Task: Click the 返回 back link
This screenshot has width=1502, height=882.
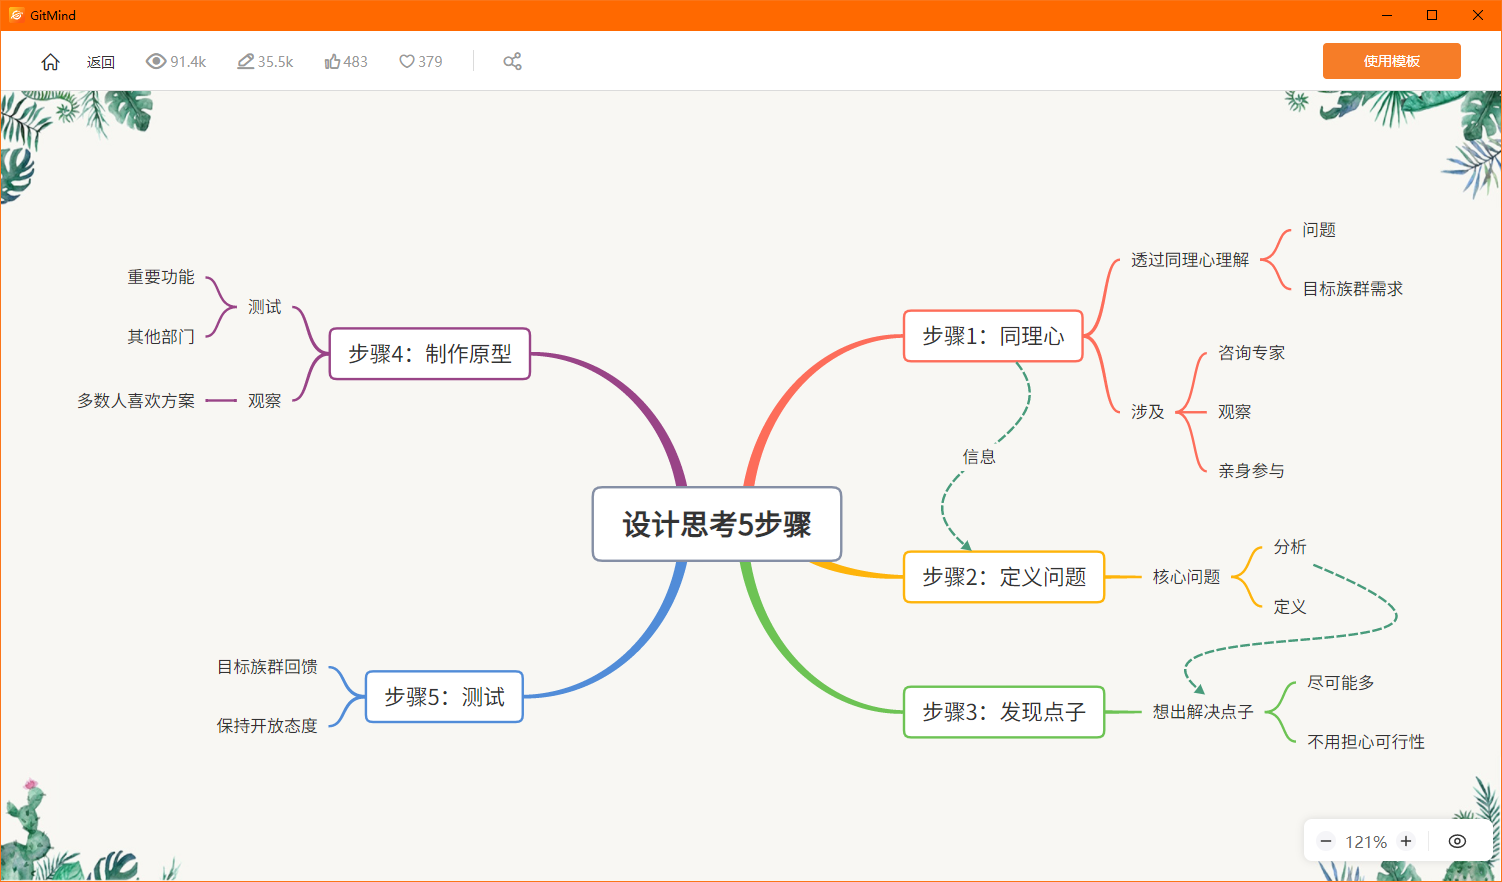Action: point(100,61)
